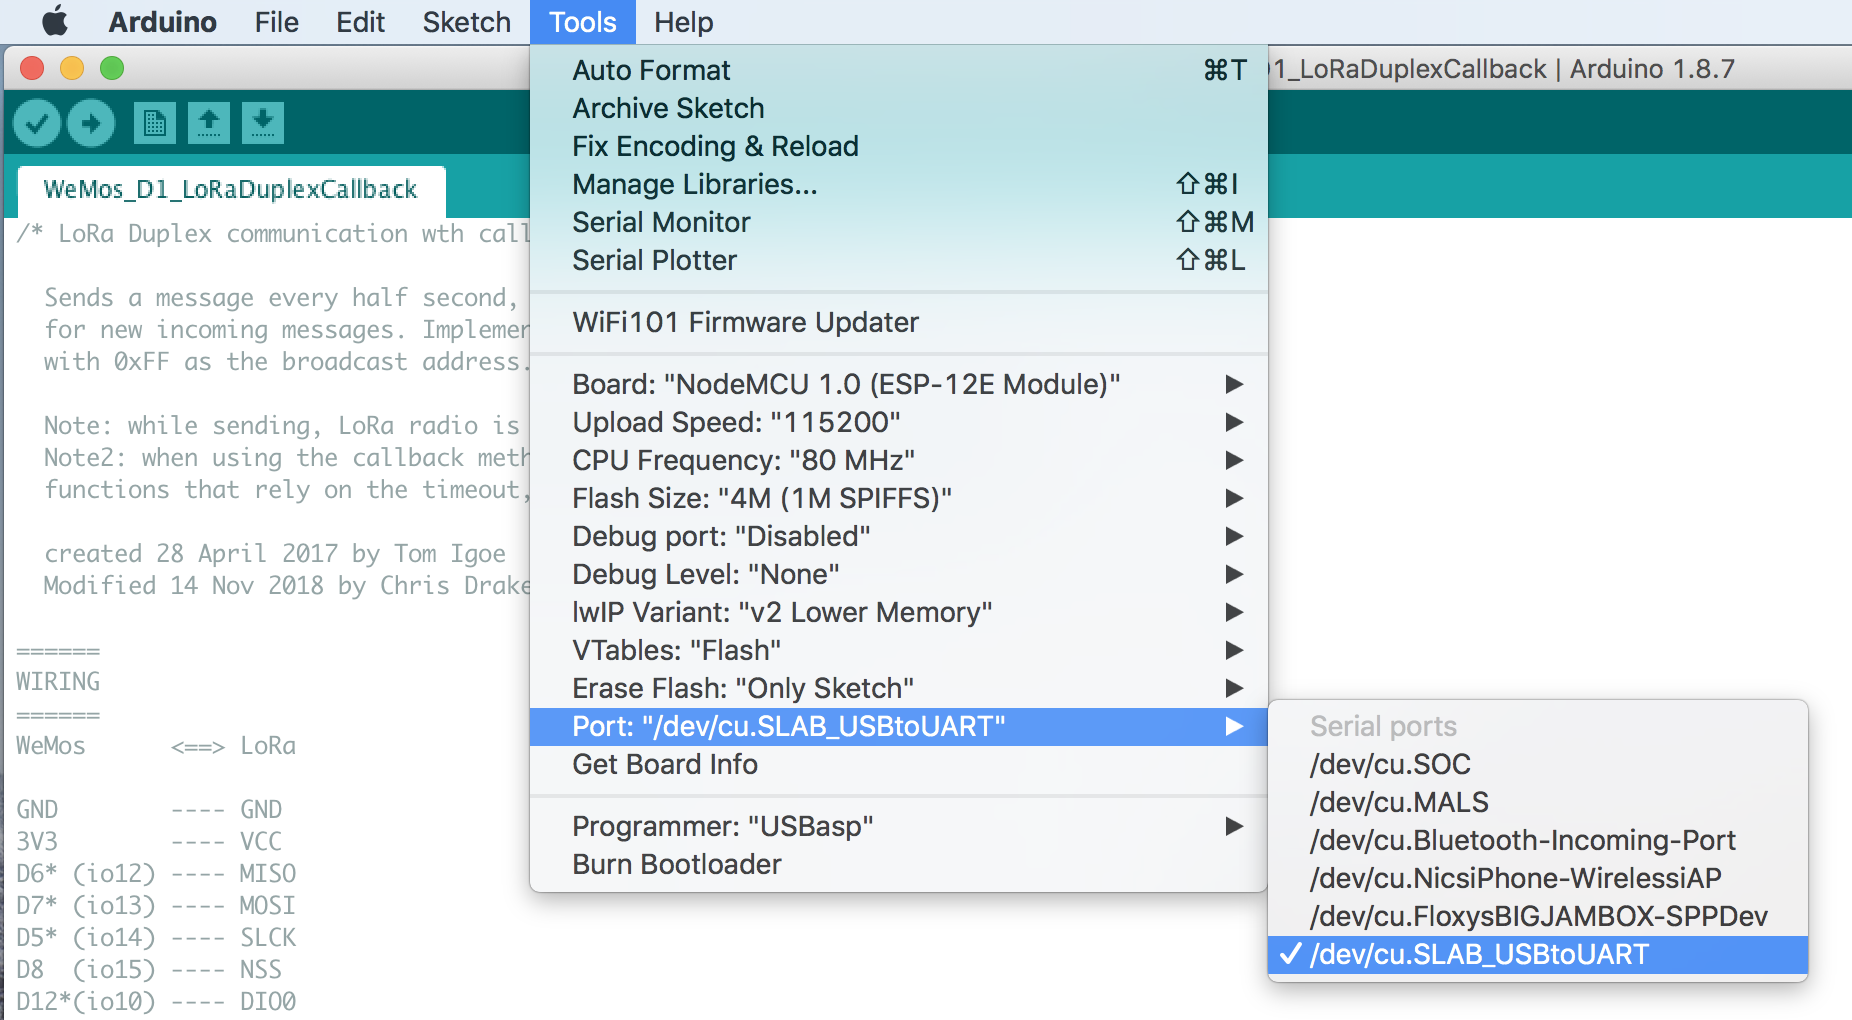Image resolution: width=1852 pixels, height=1020 pixels.
Task: Launch the Serial Plotter
Action: click(898, 260)
